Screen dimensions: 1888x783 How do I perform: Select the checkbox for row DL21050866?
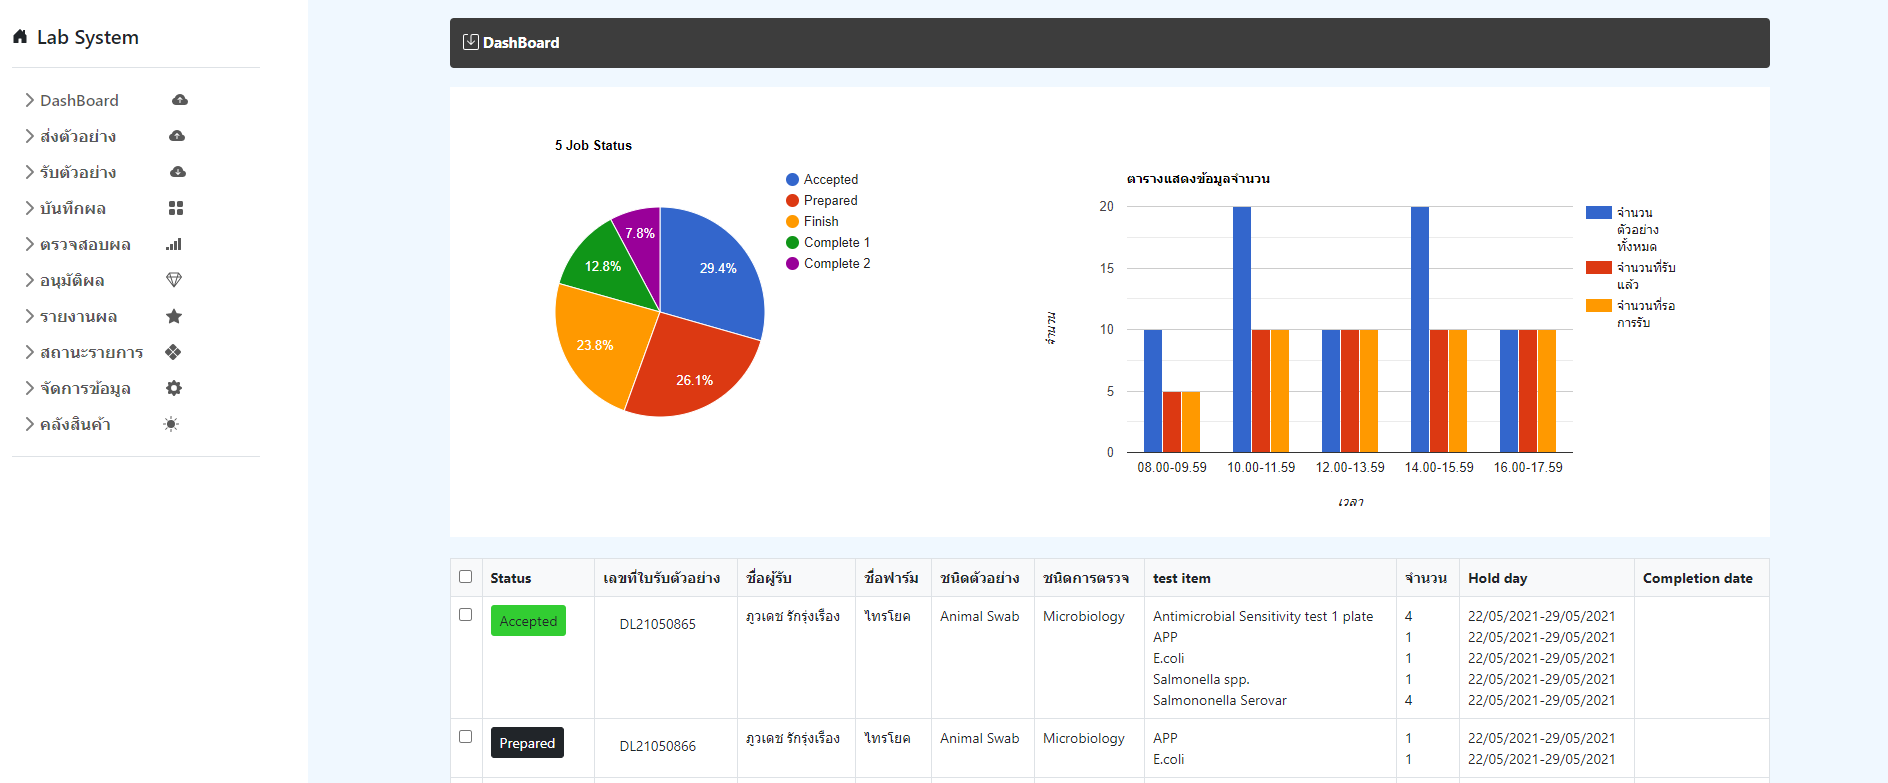[465, 737]
